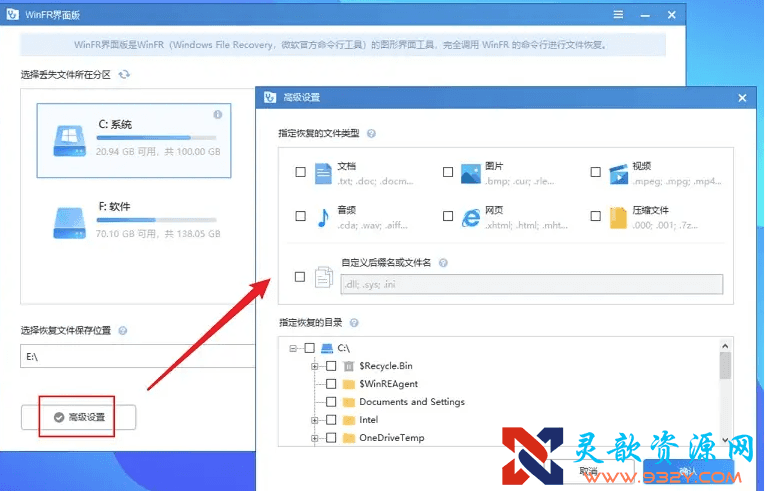Open help for file type selection
Viewport: 765px width, 491px height.
(371, 133)
